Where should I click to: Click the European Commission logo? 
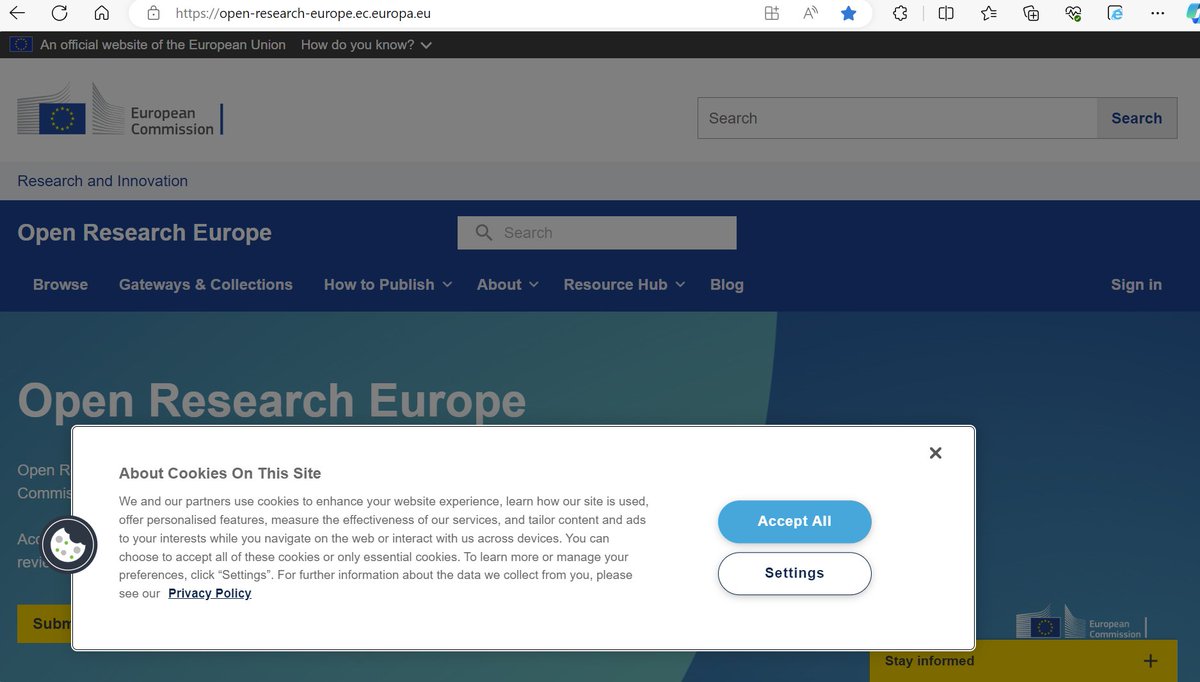(120, 109)
